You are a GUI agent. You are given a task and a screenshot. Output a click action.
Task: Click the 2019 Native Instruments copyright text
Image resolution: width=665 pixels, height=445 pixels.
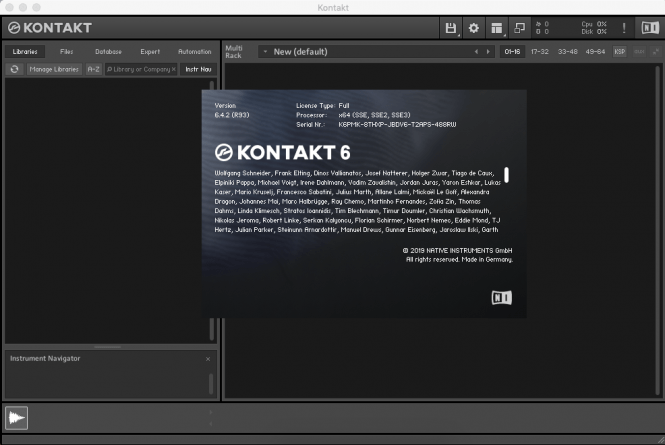pos(457,251)
